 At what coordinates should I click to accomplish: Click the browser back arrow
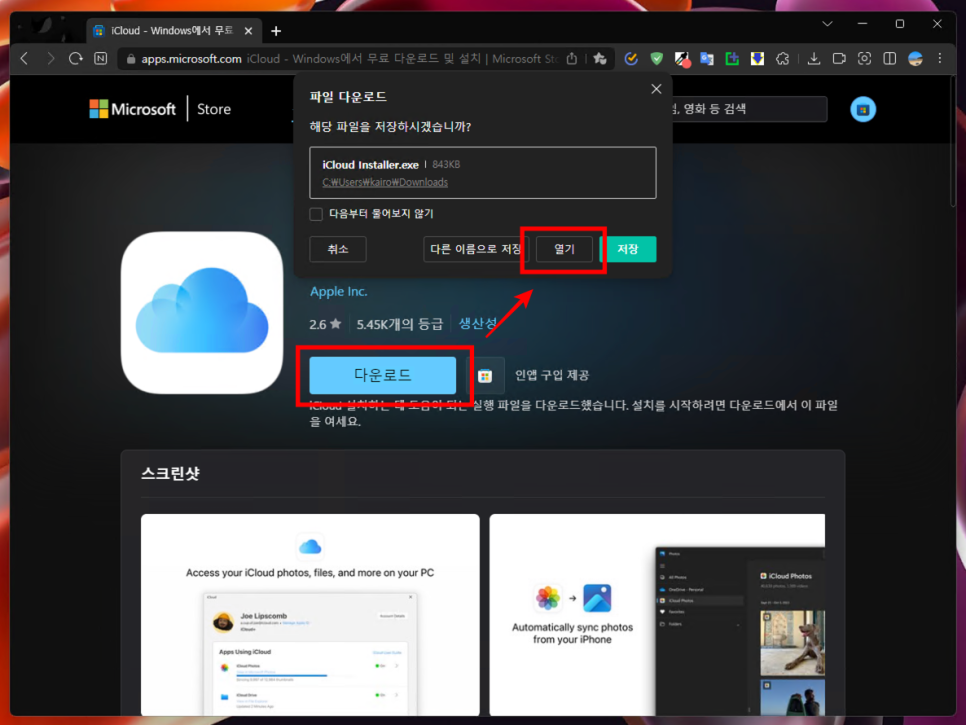tap(25, 59)
